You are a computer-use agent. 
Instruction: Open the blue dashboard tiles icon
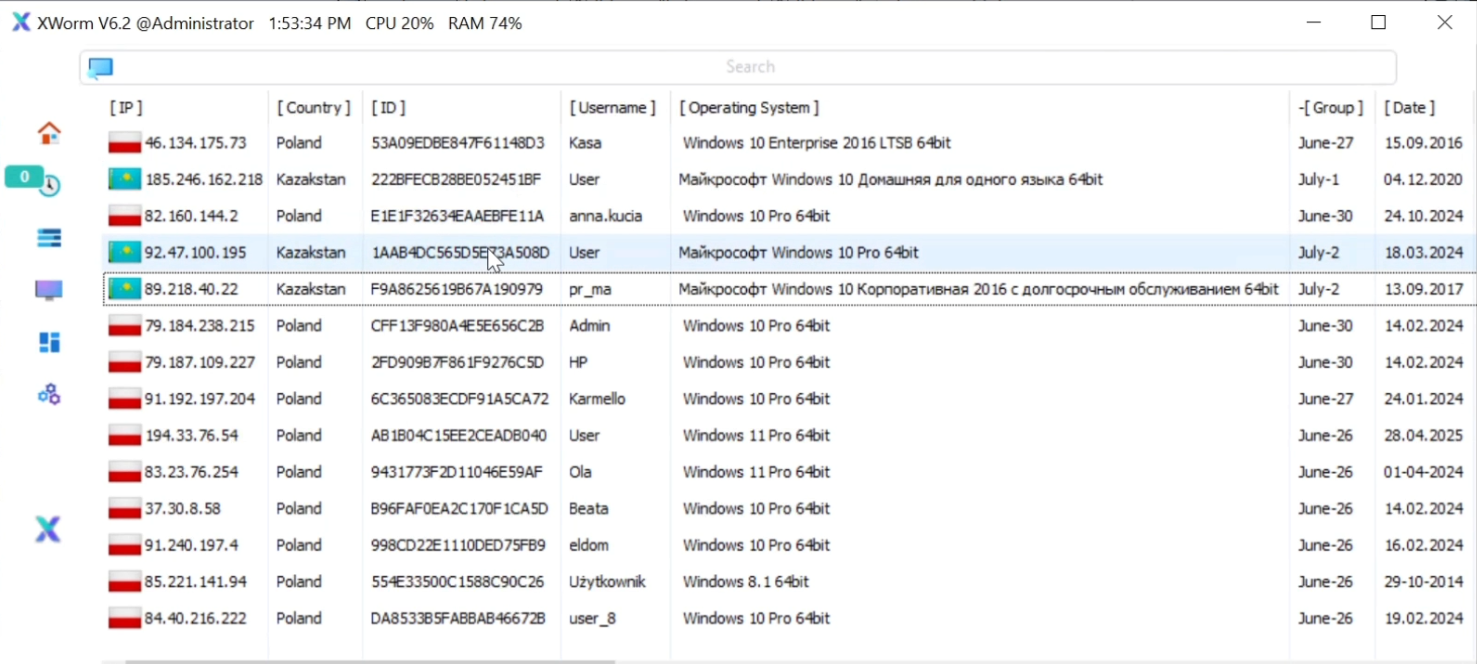pos(49,343)
